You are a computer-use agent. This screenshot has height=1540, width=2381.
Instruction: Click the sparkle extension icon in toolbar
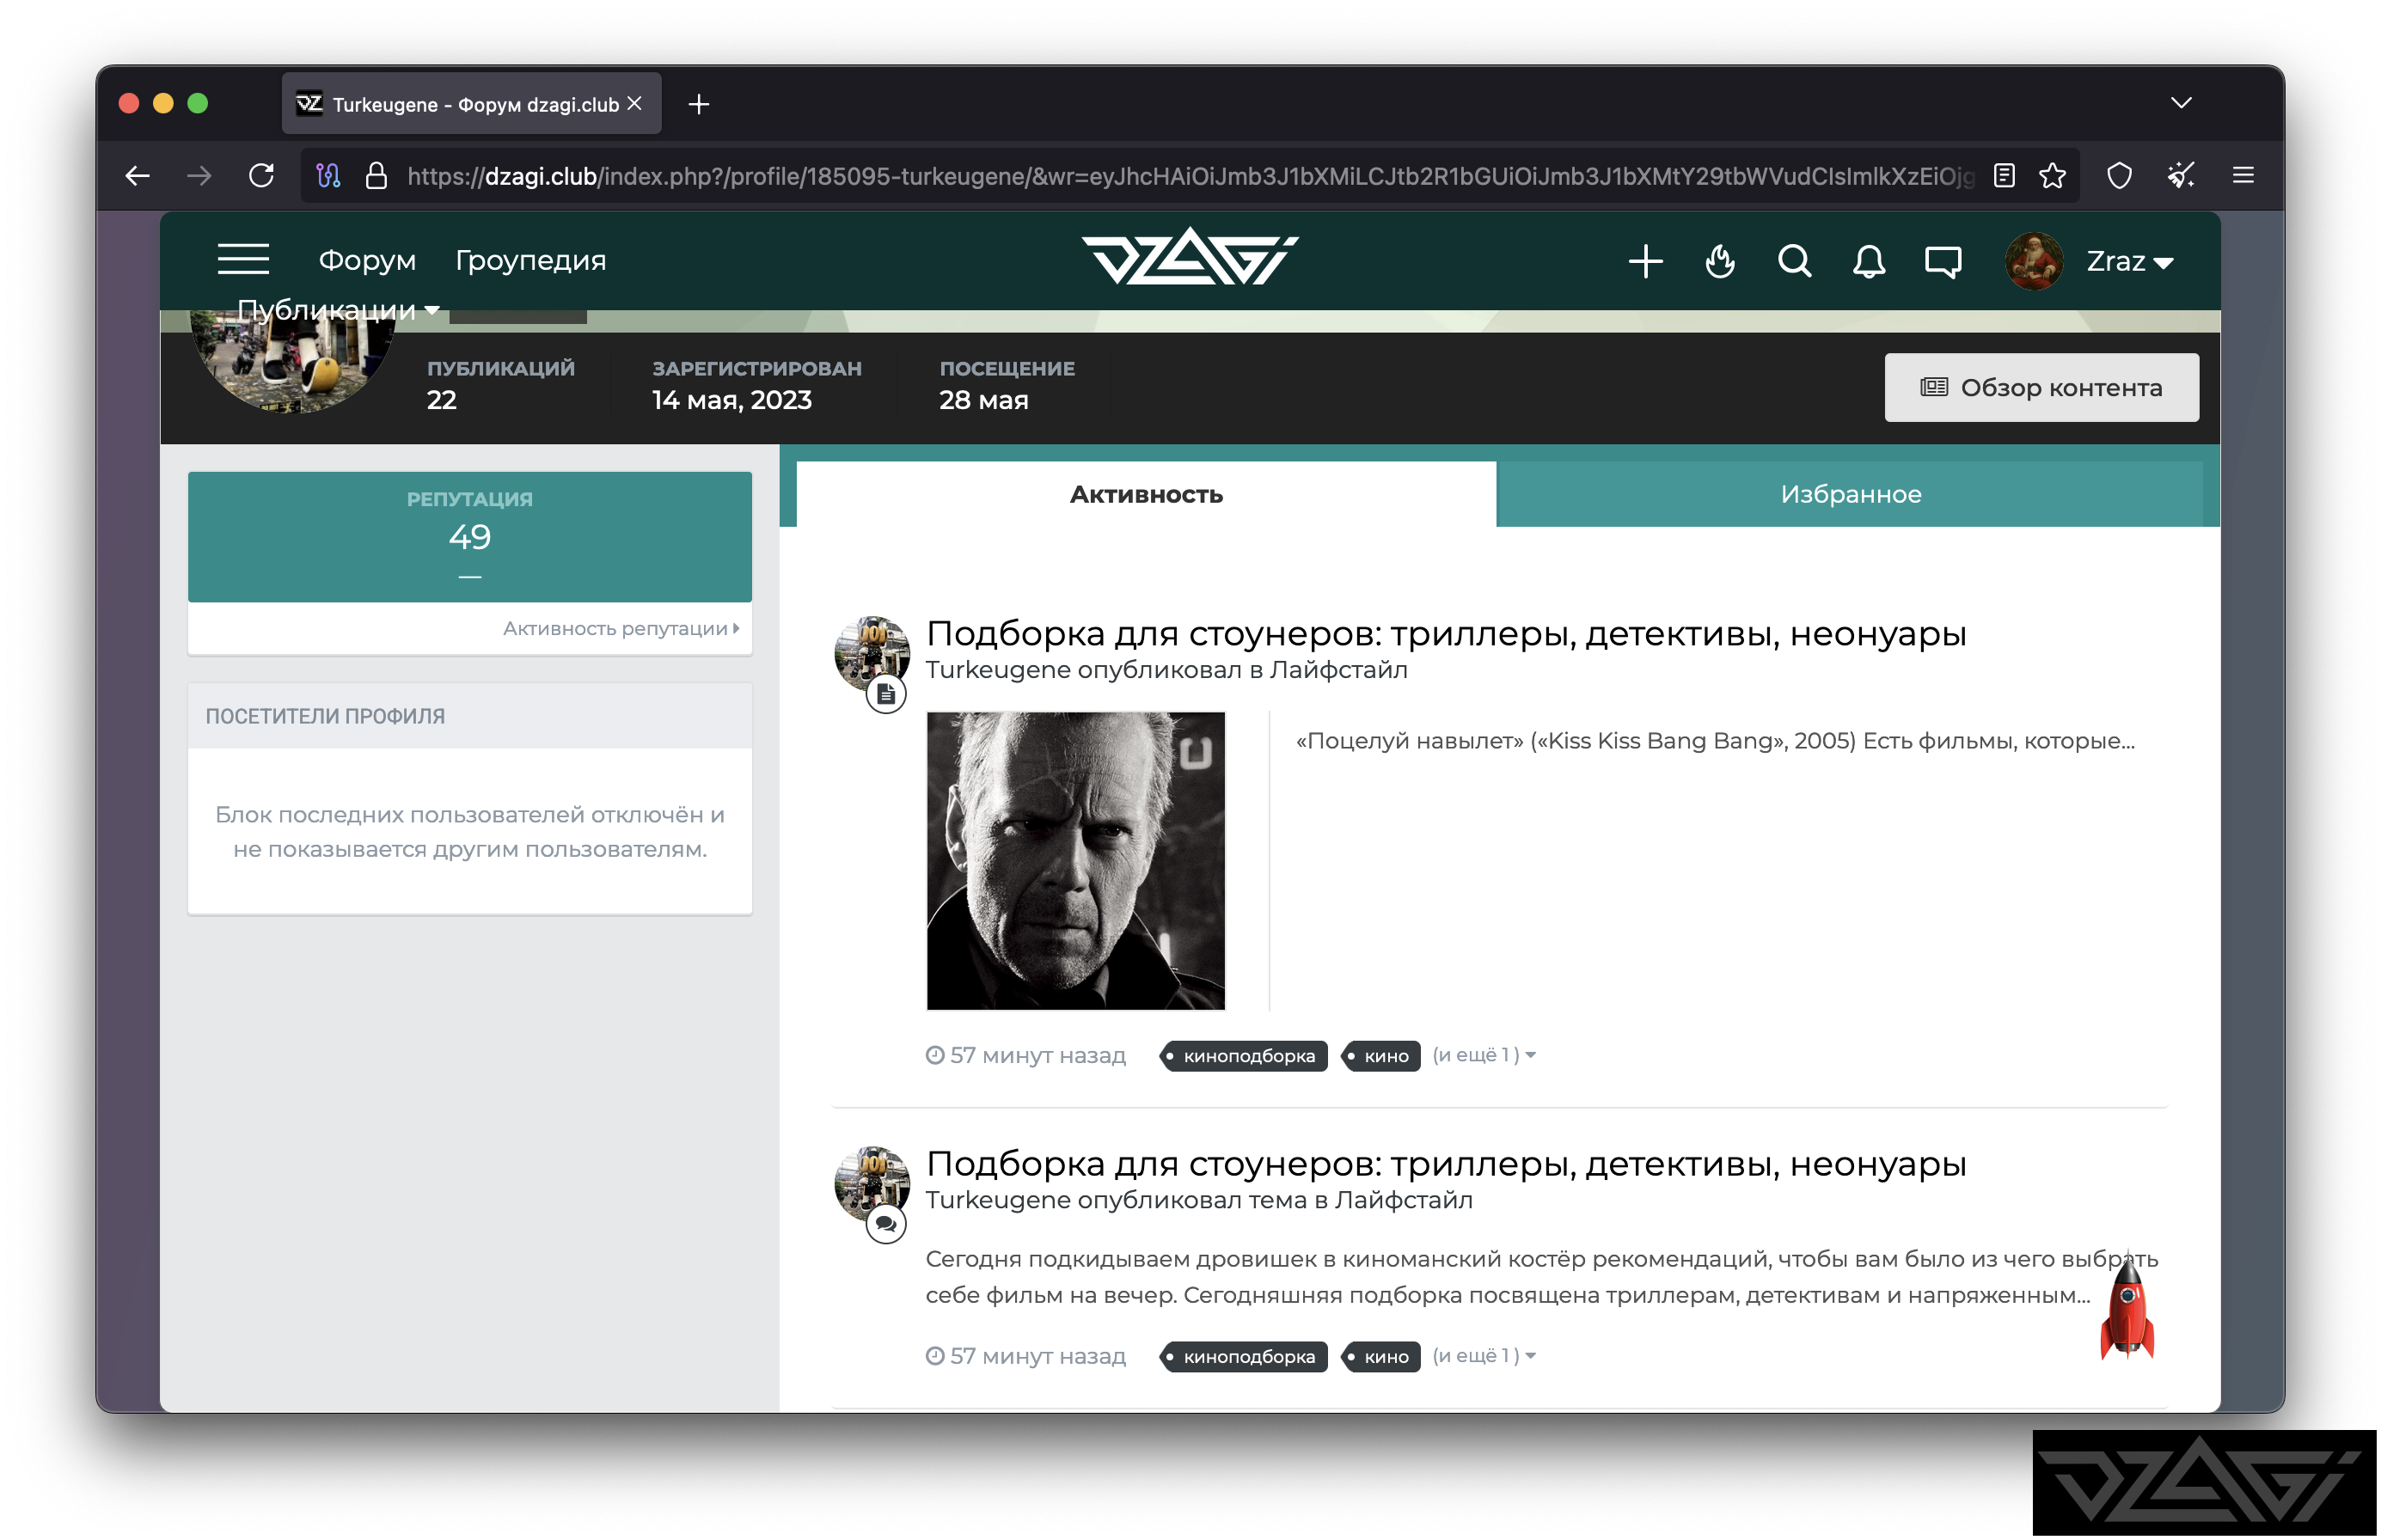pyautogui.click(x=2181, y=176)
